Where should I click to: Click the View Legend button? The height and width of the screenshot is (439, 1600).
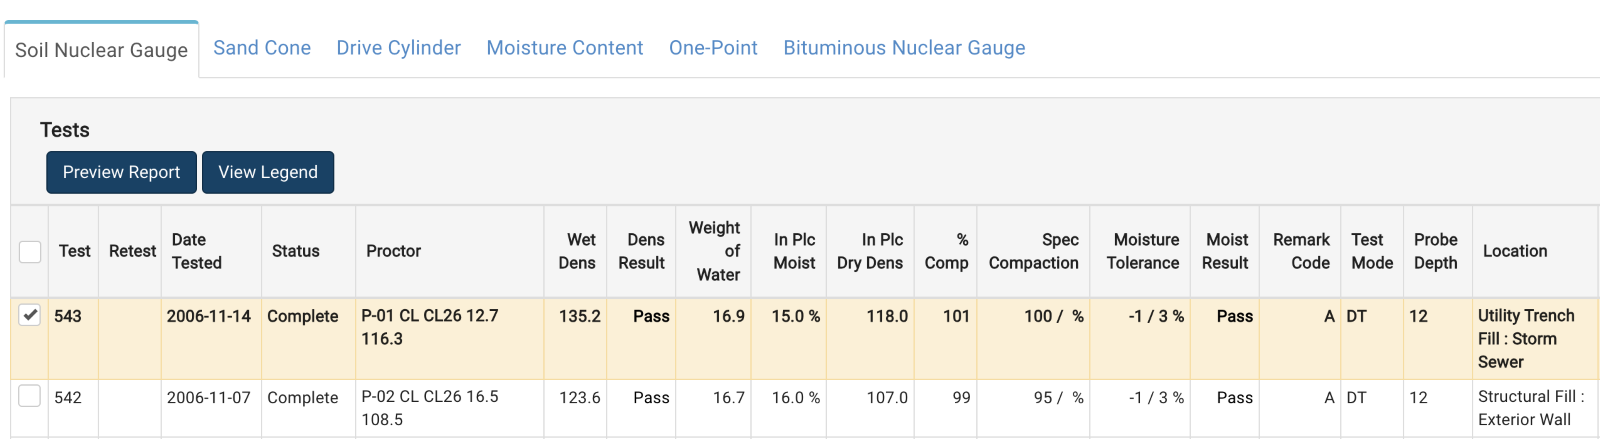click(268, 172)
